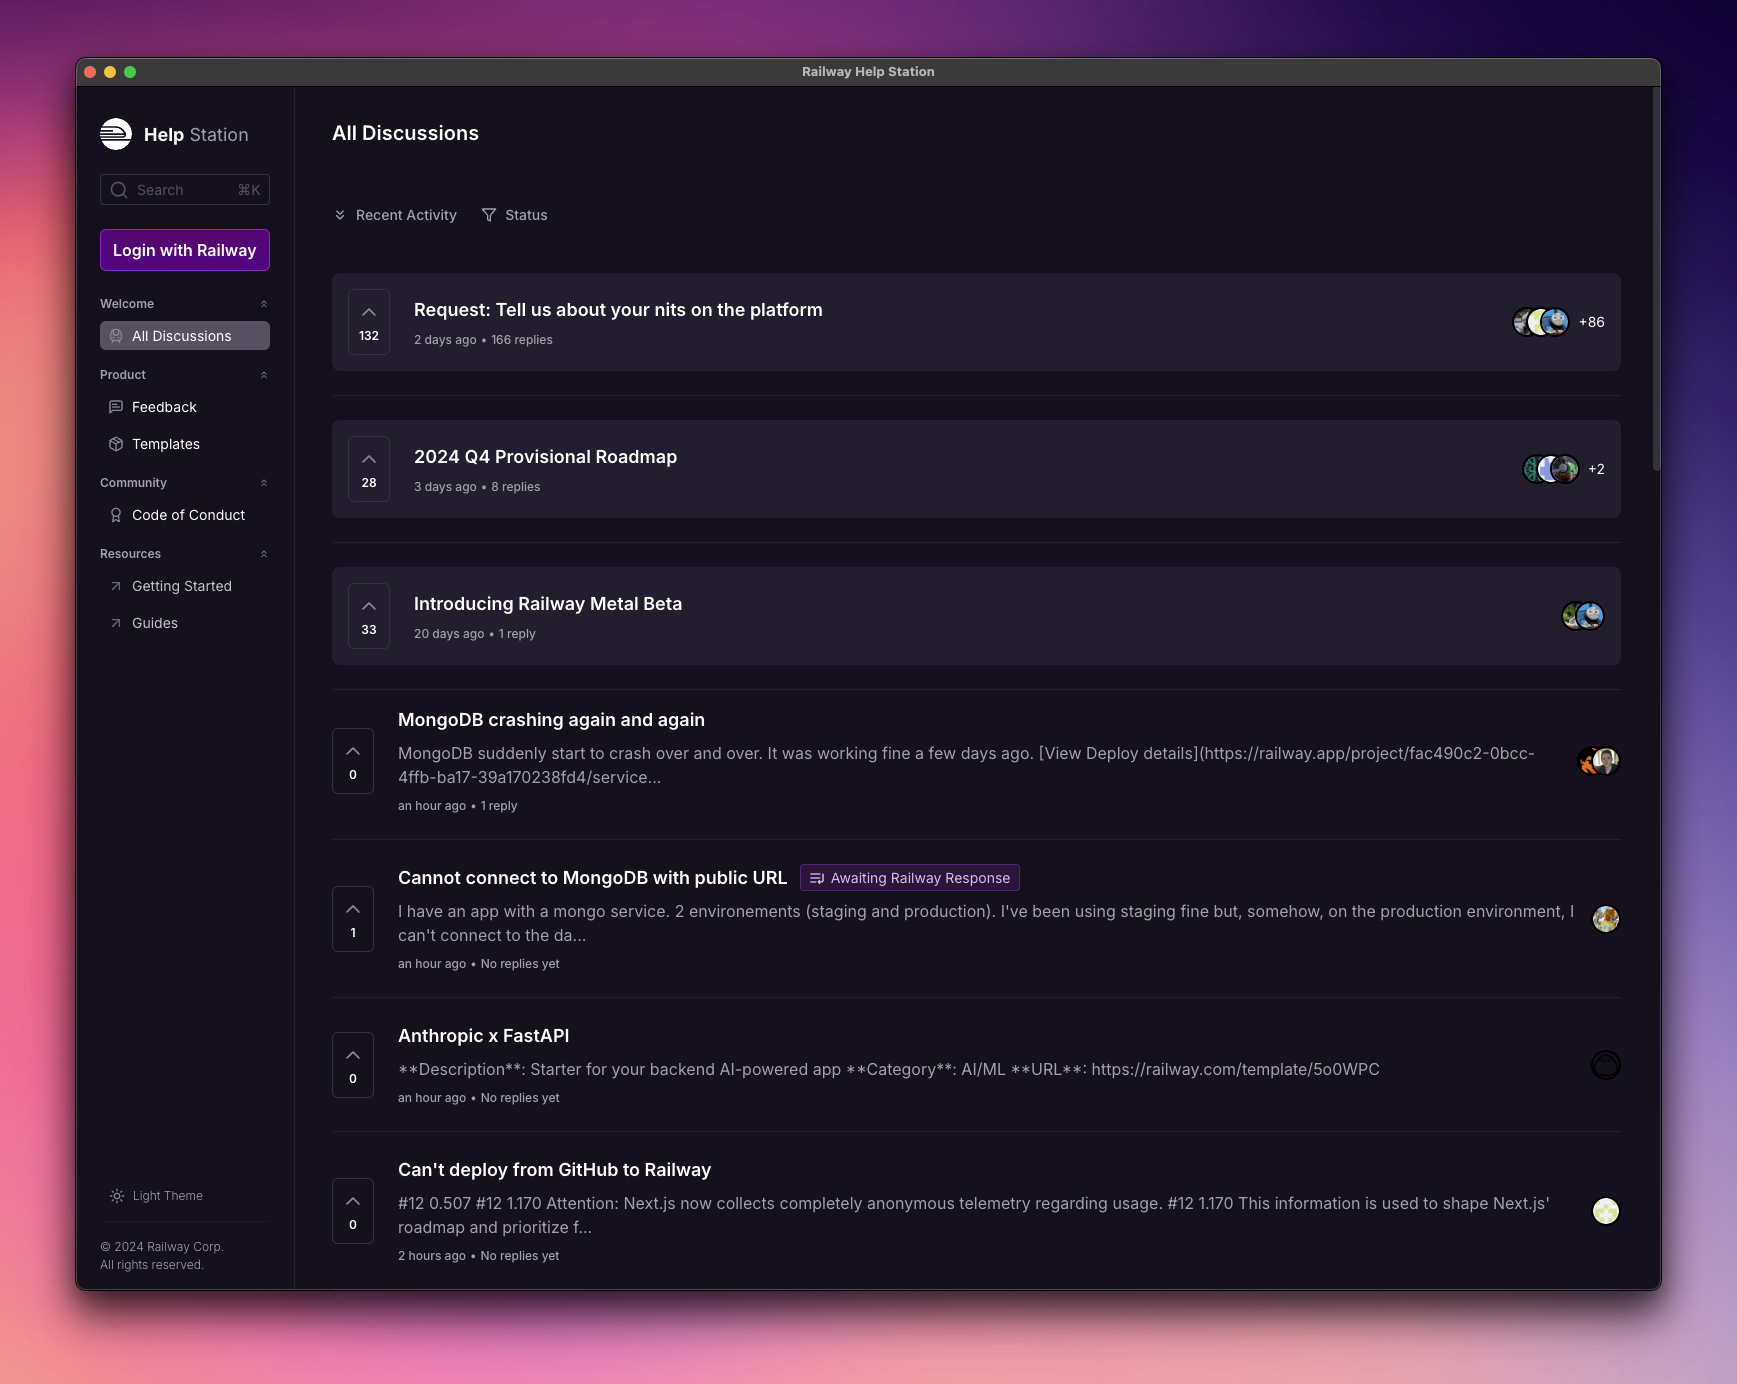The height and width of the screenshot is (1384, 1737).
Task: Click the Templates cube icon
Action: [x=116, y=444]
